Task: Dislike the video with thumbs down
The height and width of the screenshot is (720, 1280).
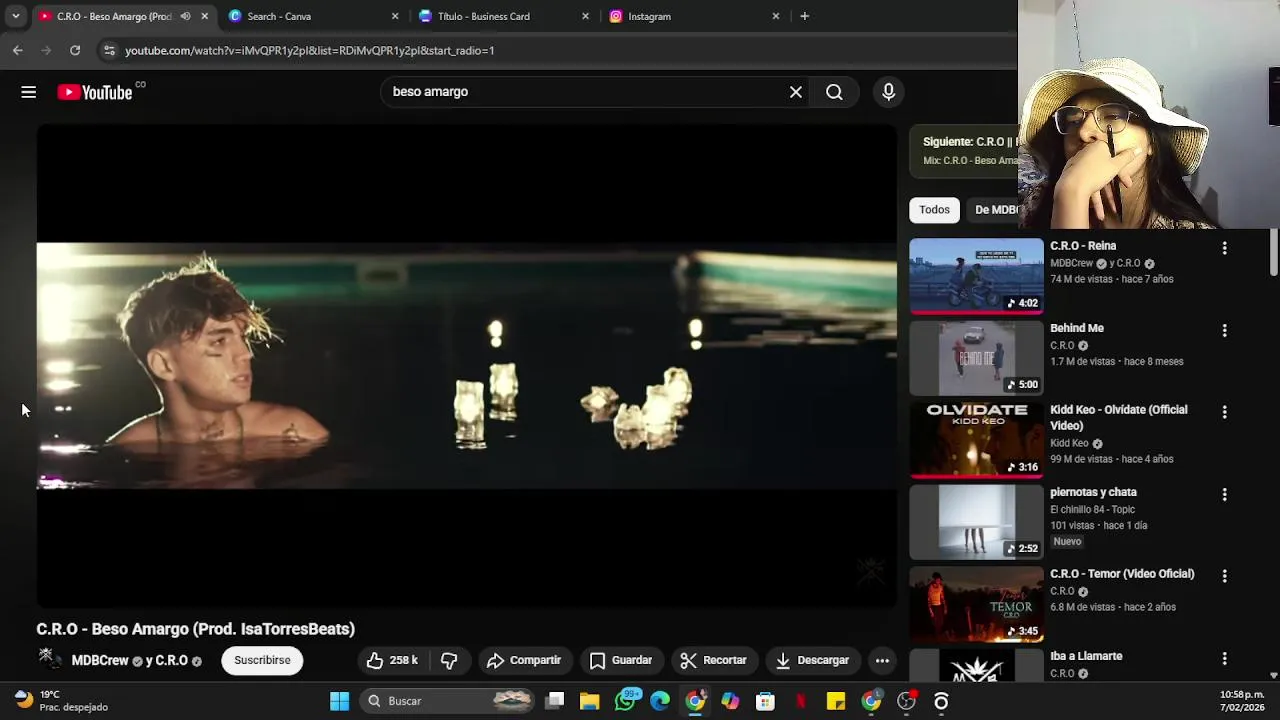Action: [x=449, y=660]
